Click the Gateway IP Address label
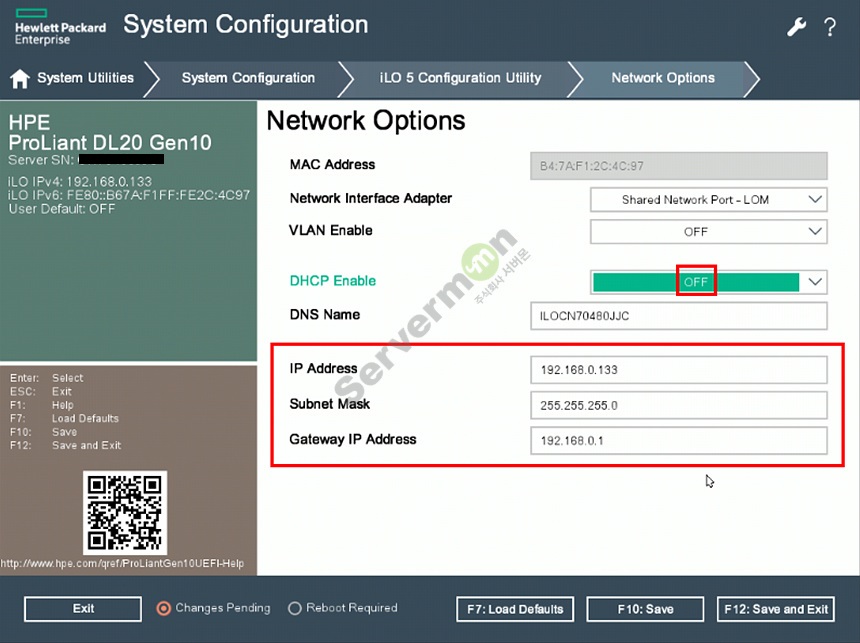Image resolution: width=860 pixels, height=643 pixels. [x=353, y=439]
